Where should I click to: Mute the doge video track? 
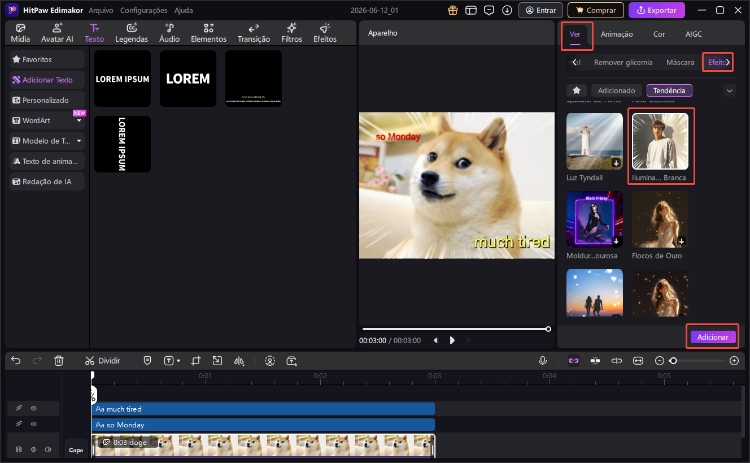pos(48,449)
